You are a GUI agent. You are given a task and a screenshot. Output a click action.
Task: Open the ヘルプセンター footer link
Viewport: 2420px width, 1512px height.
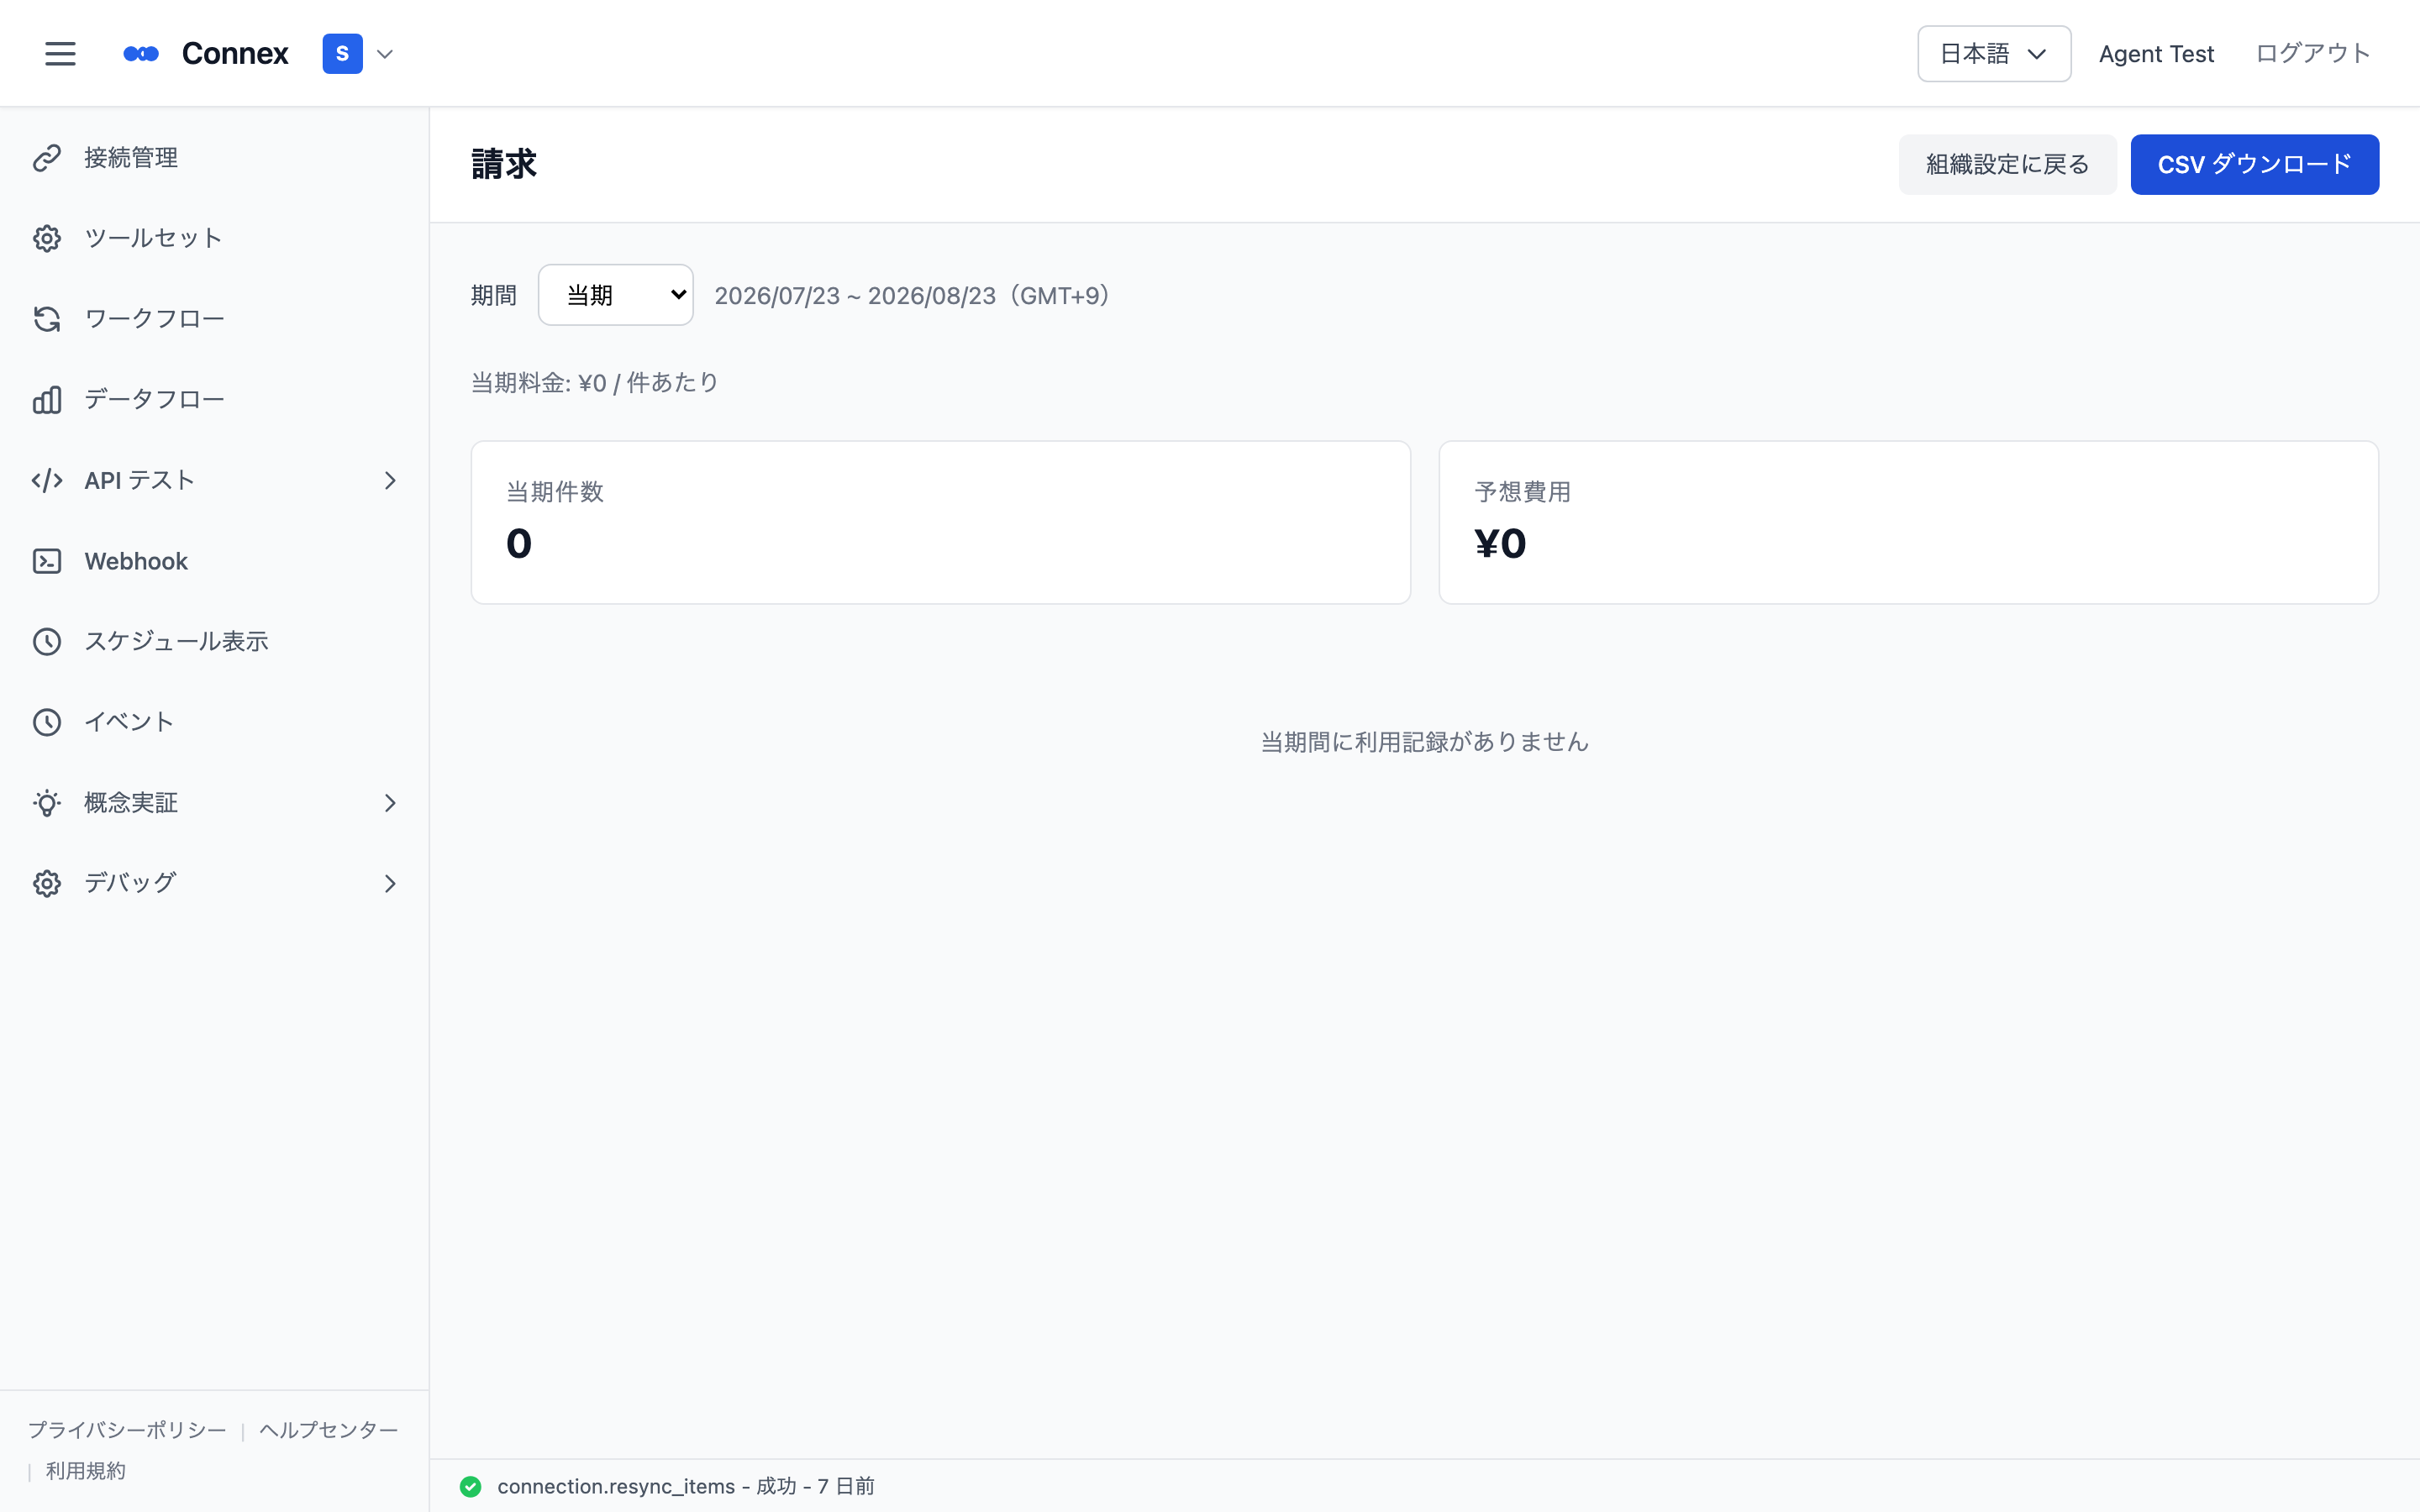[x=329, y=1430]
